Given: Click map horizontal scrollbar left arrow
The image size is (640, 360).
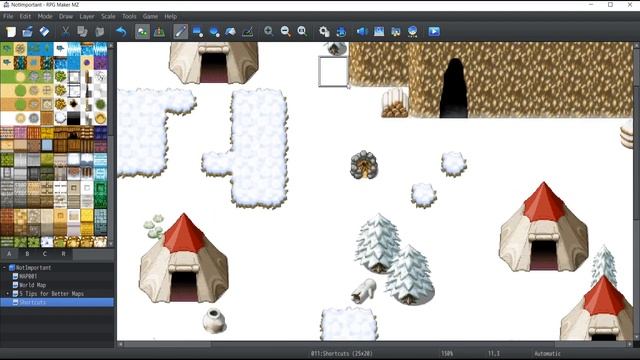Looking at the screenshot, I should coord(120,344).
